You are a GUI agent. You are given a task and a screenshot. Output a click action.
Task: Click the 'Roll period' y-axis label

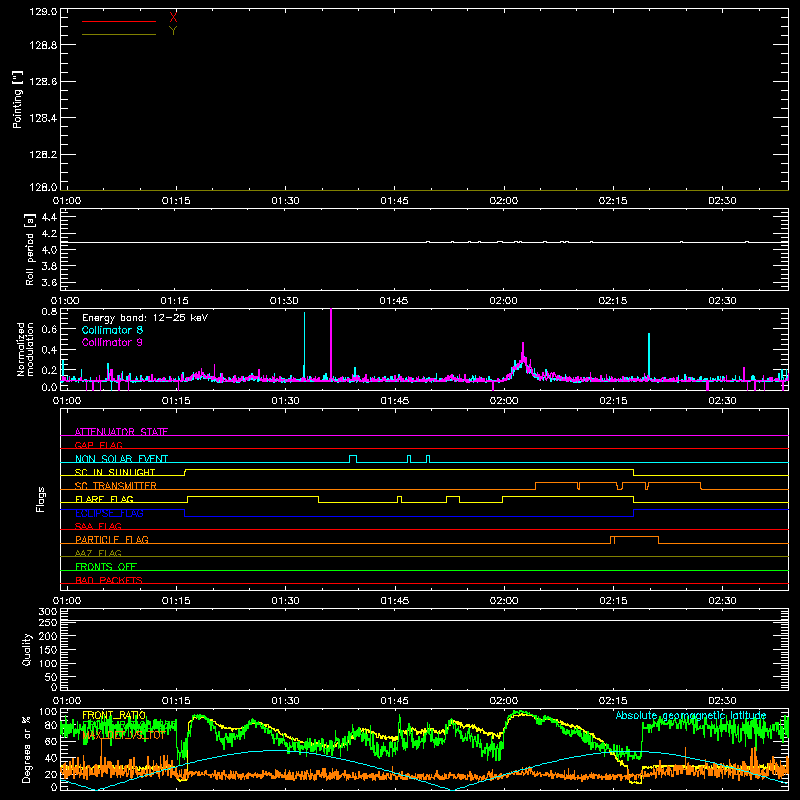pyautogui.click(x=30, y=249)
